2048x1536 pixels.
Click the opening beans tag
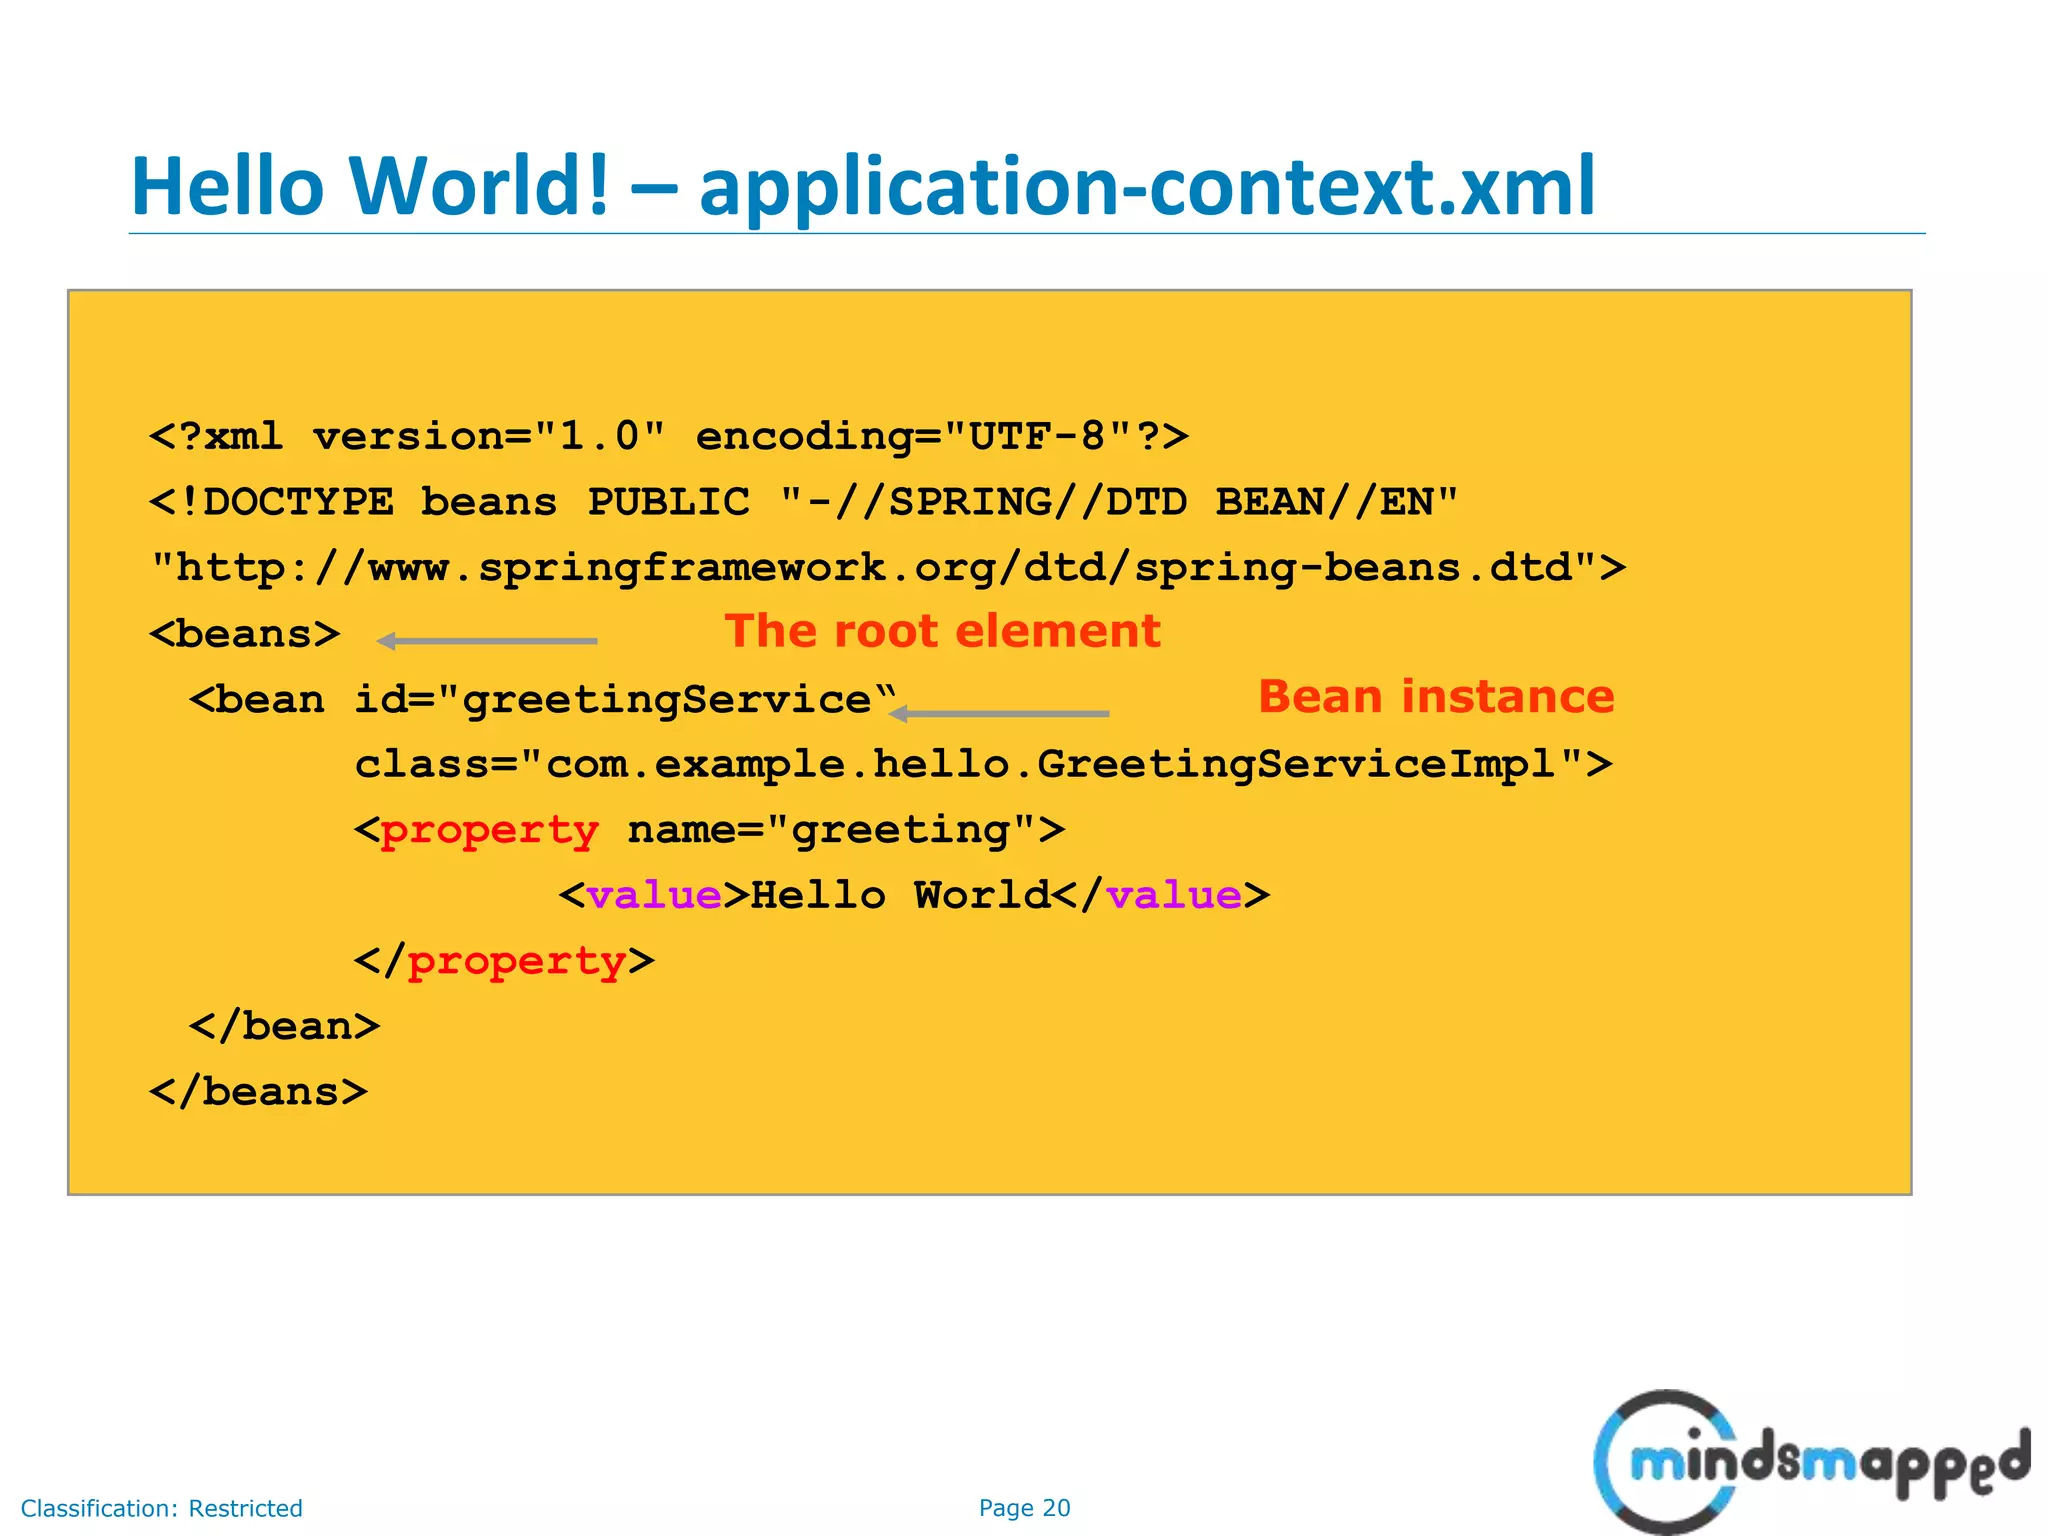point(245,634)
